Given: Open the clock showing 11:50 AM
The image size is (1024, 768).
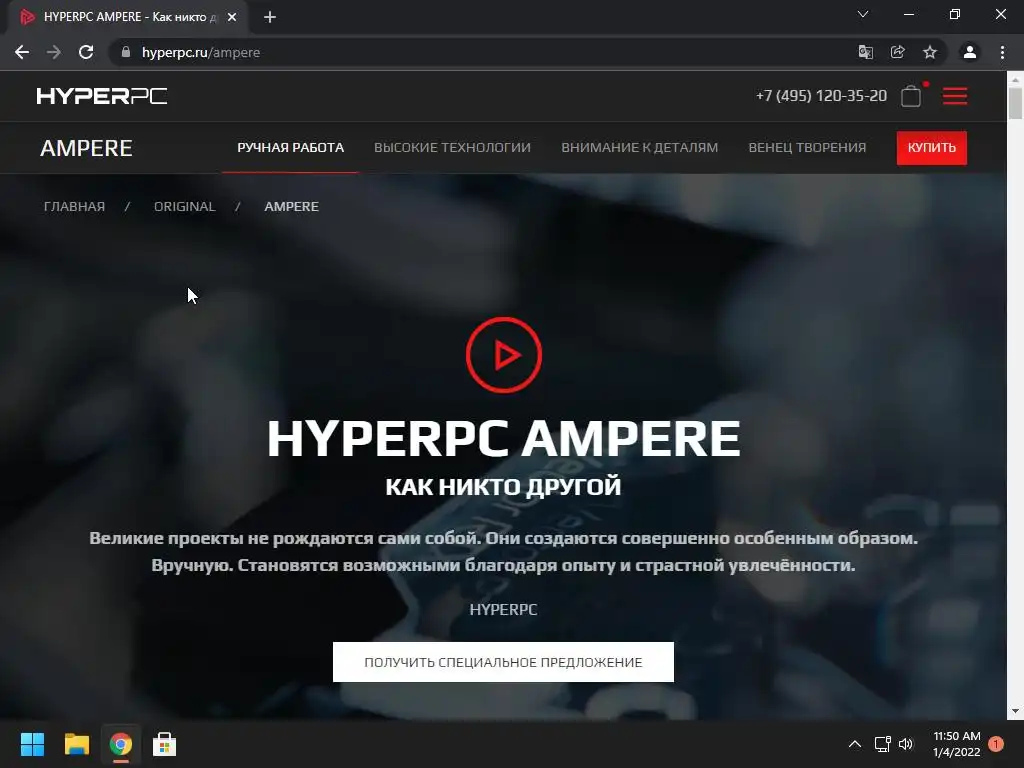Looking at the screenshot, I should pyautogui.click(x=957, y=744).
